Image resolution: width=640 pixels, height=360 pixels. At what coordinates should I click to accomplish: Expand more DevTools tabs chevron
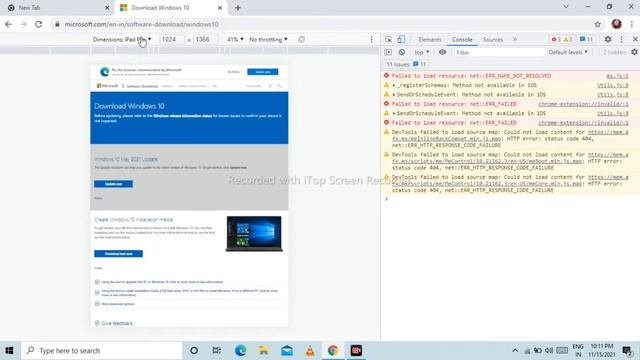[515, 39]
